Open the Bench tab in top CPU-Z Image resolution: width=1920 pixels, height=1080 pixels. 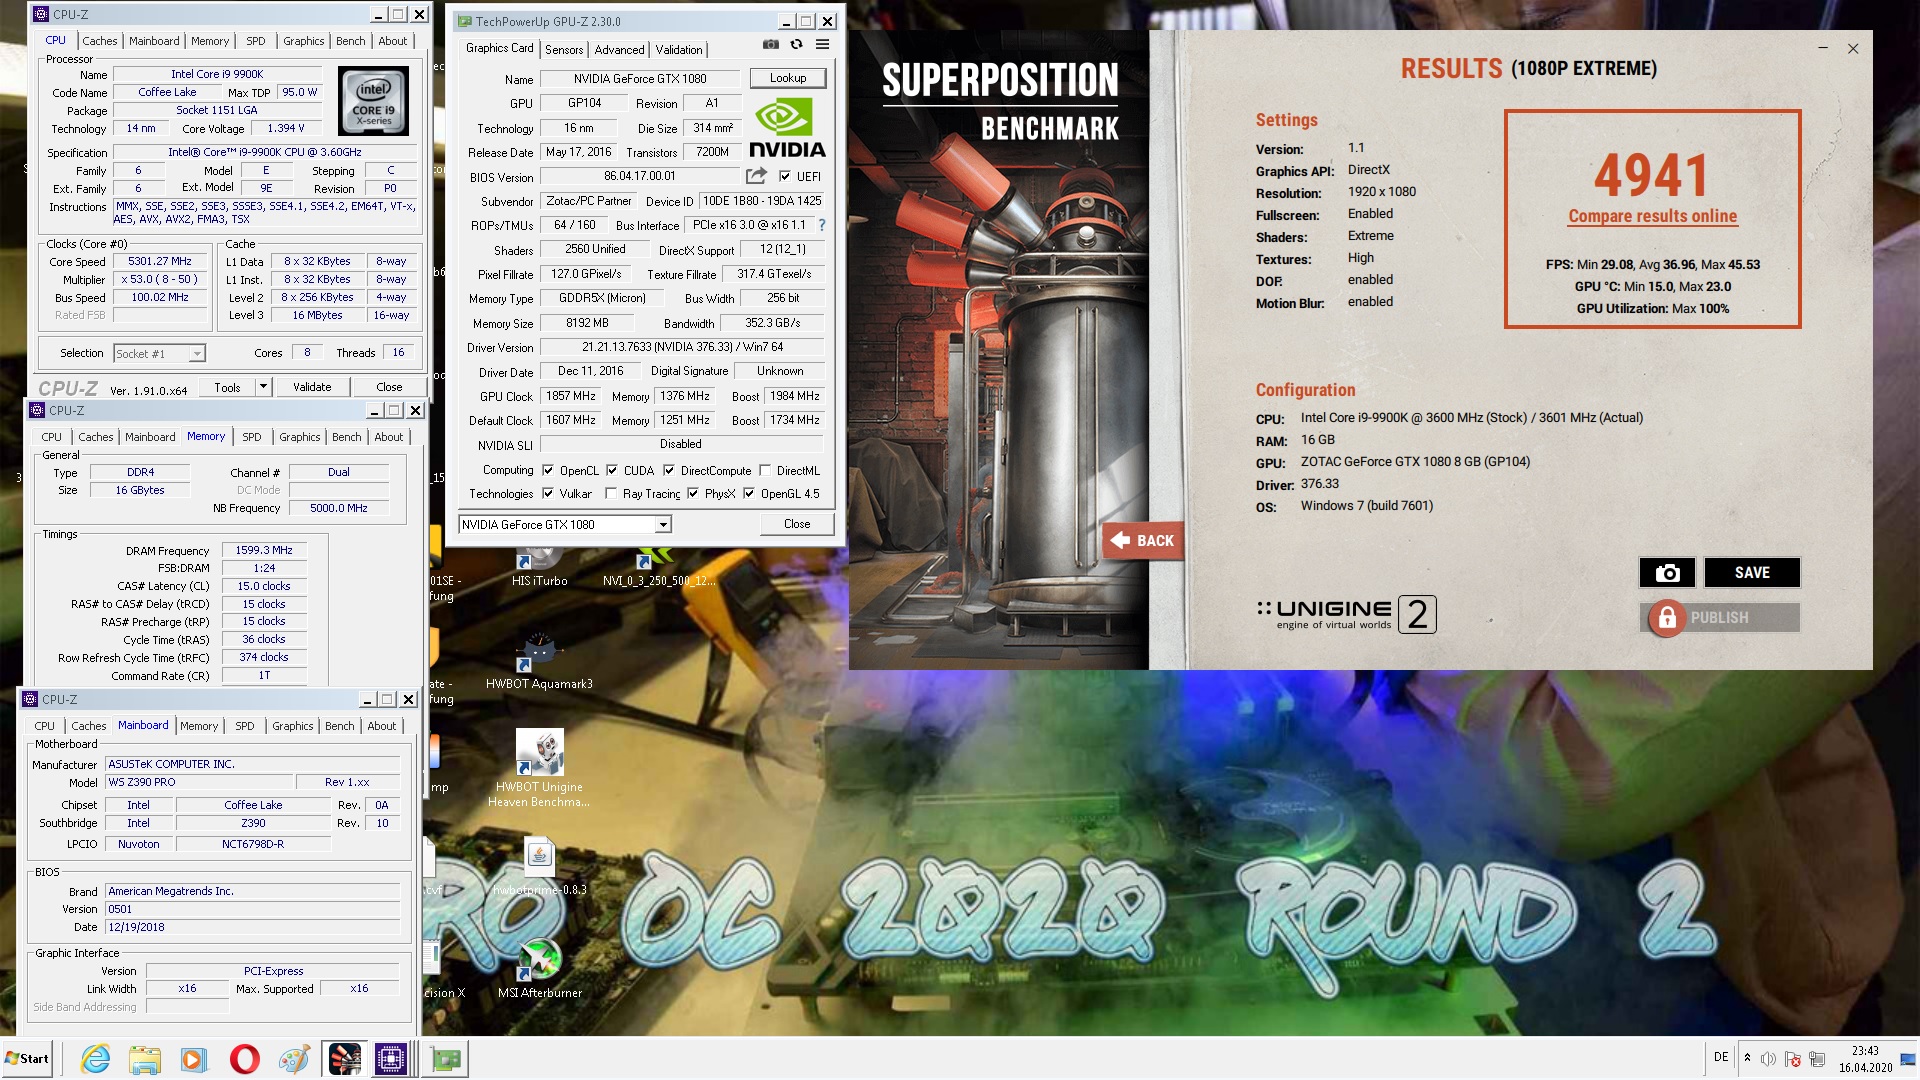click(x=351, y=41)
